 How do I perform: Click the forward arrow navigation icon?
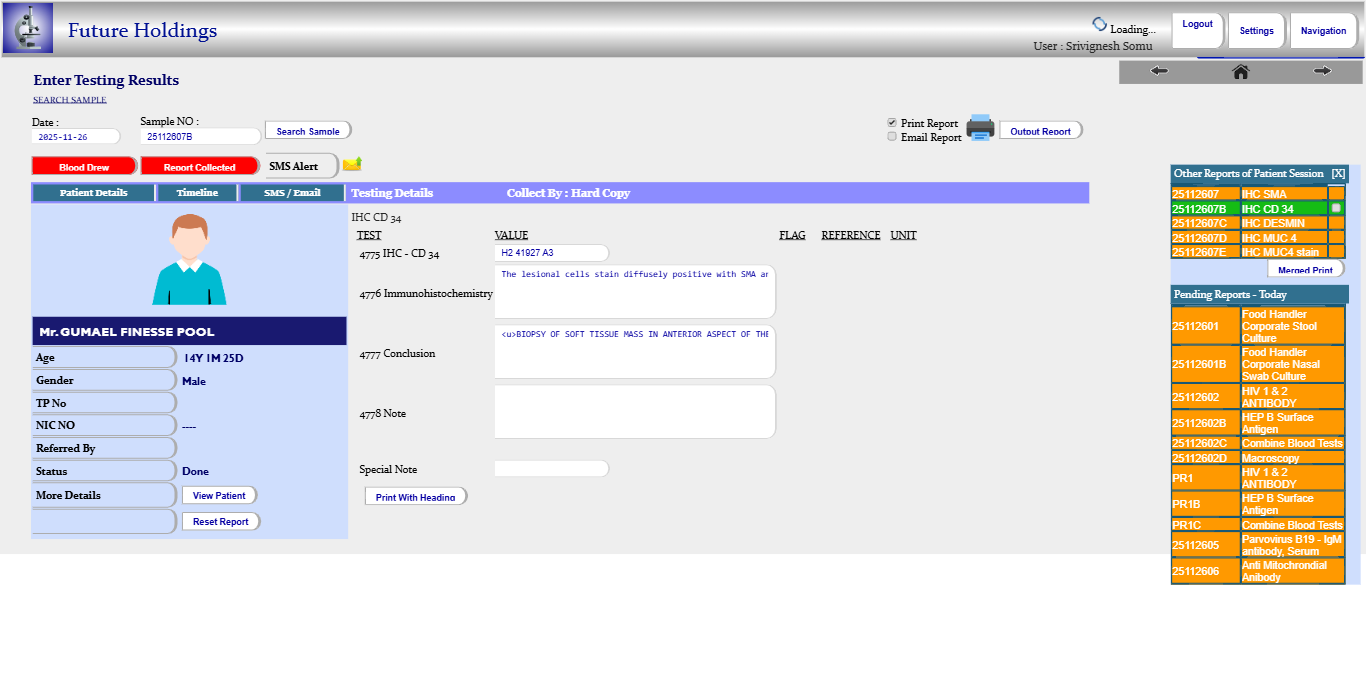(x=1322, y=71)
